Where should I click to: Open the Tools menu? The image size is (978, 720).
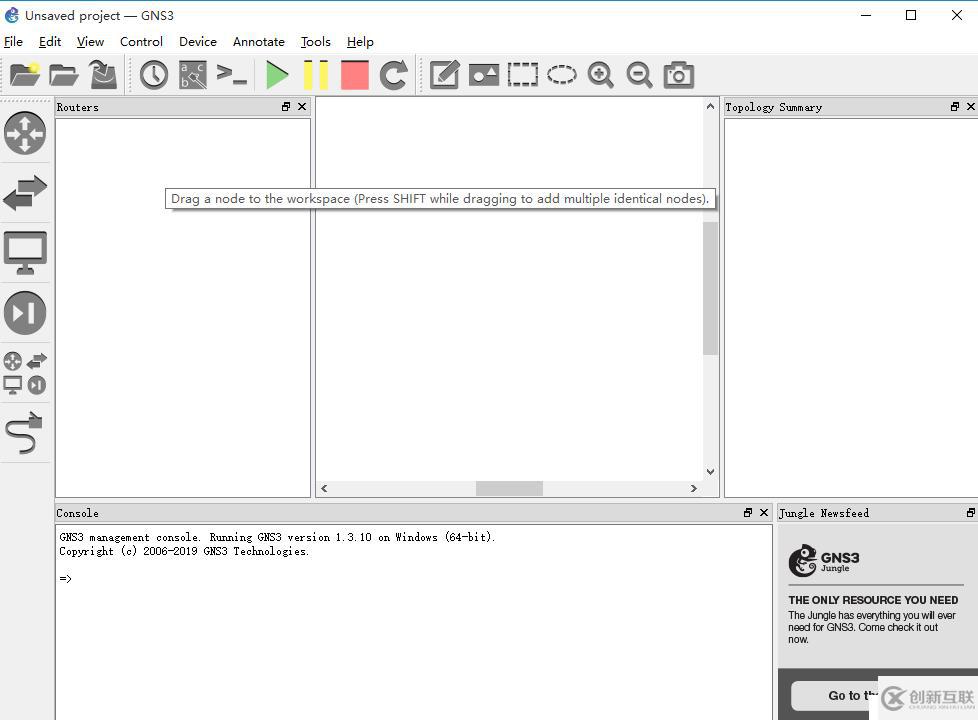[x=316, y=42]
